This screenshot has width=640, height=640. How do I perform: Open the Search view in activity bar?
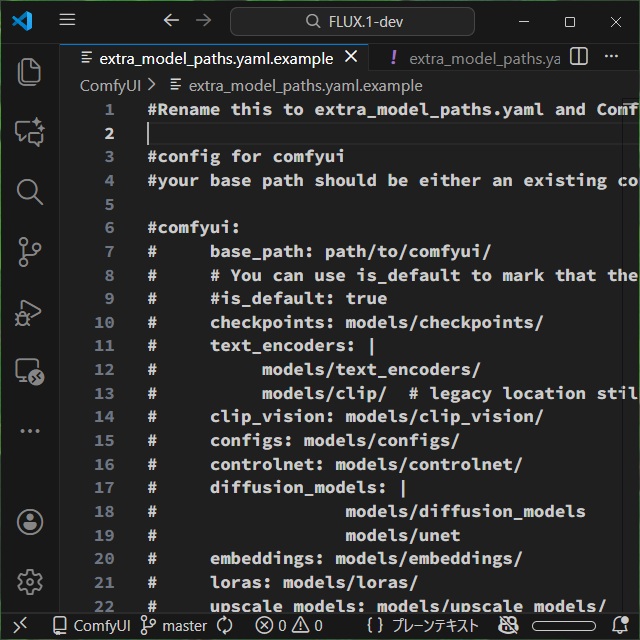point(29,192)
